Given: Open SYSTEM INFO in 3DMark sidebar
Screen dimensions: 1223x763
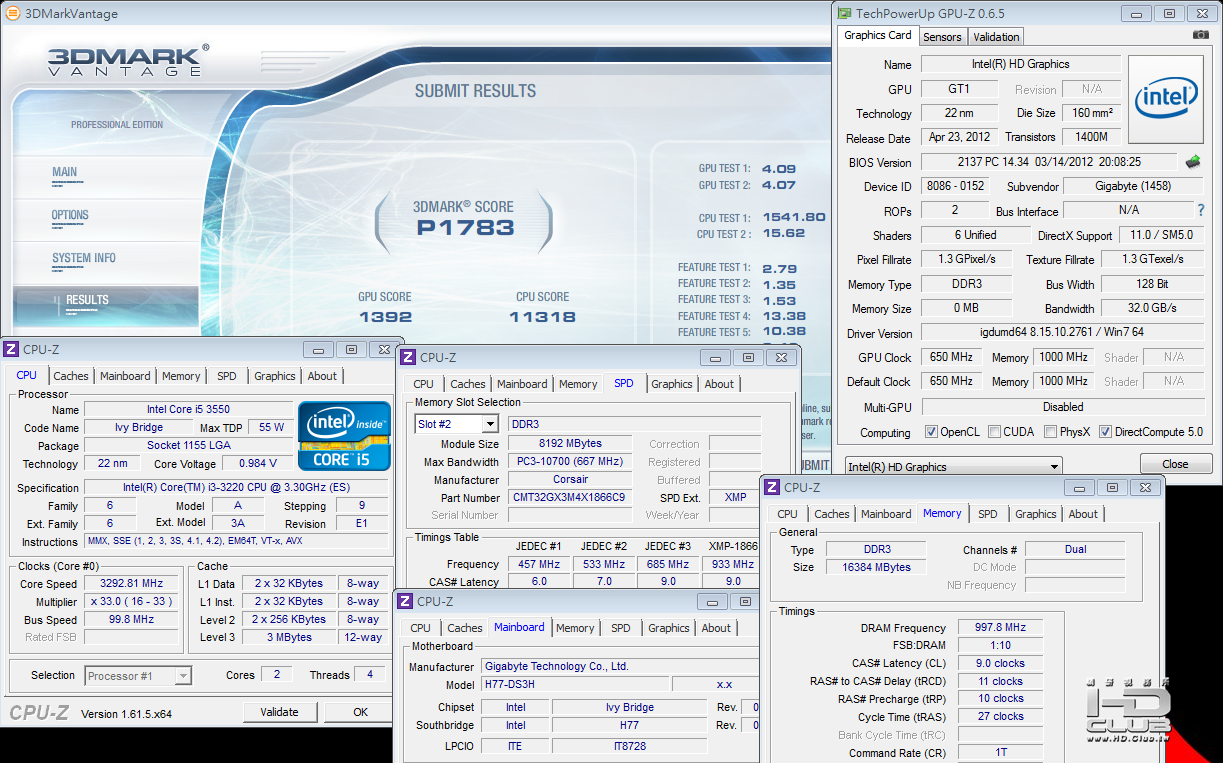Looking at the screenshot, I should (x=84, y=258).
